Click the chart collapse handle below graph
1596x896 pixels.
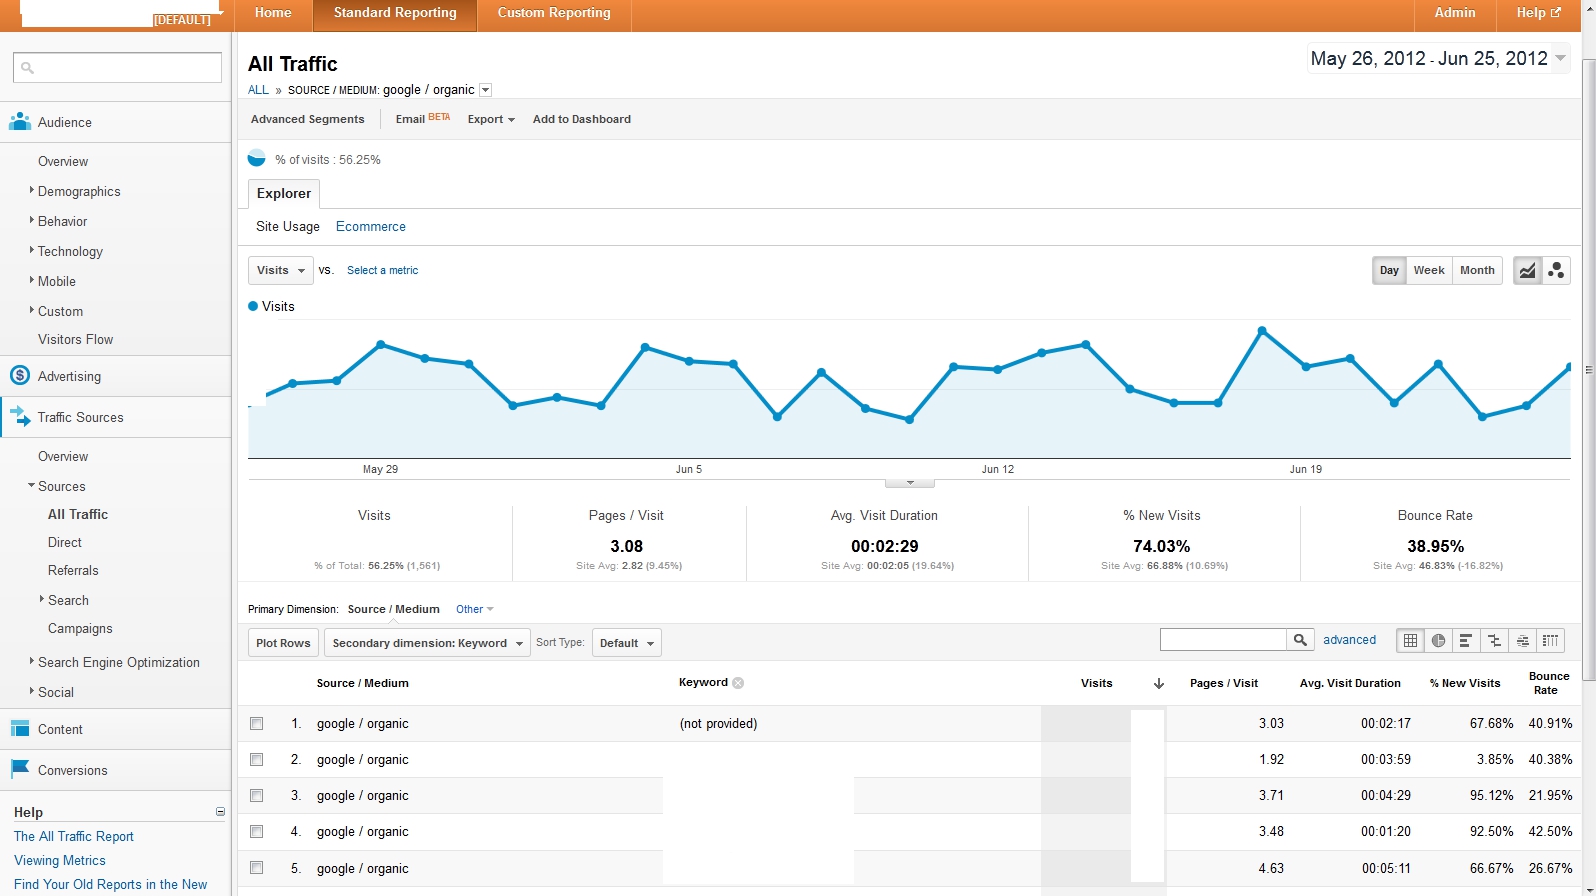(910, 483)
